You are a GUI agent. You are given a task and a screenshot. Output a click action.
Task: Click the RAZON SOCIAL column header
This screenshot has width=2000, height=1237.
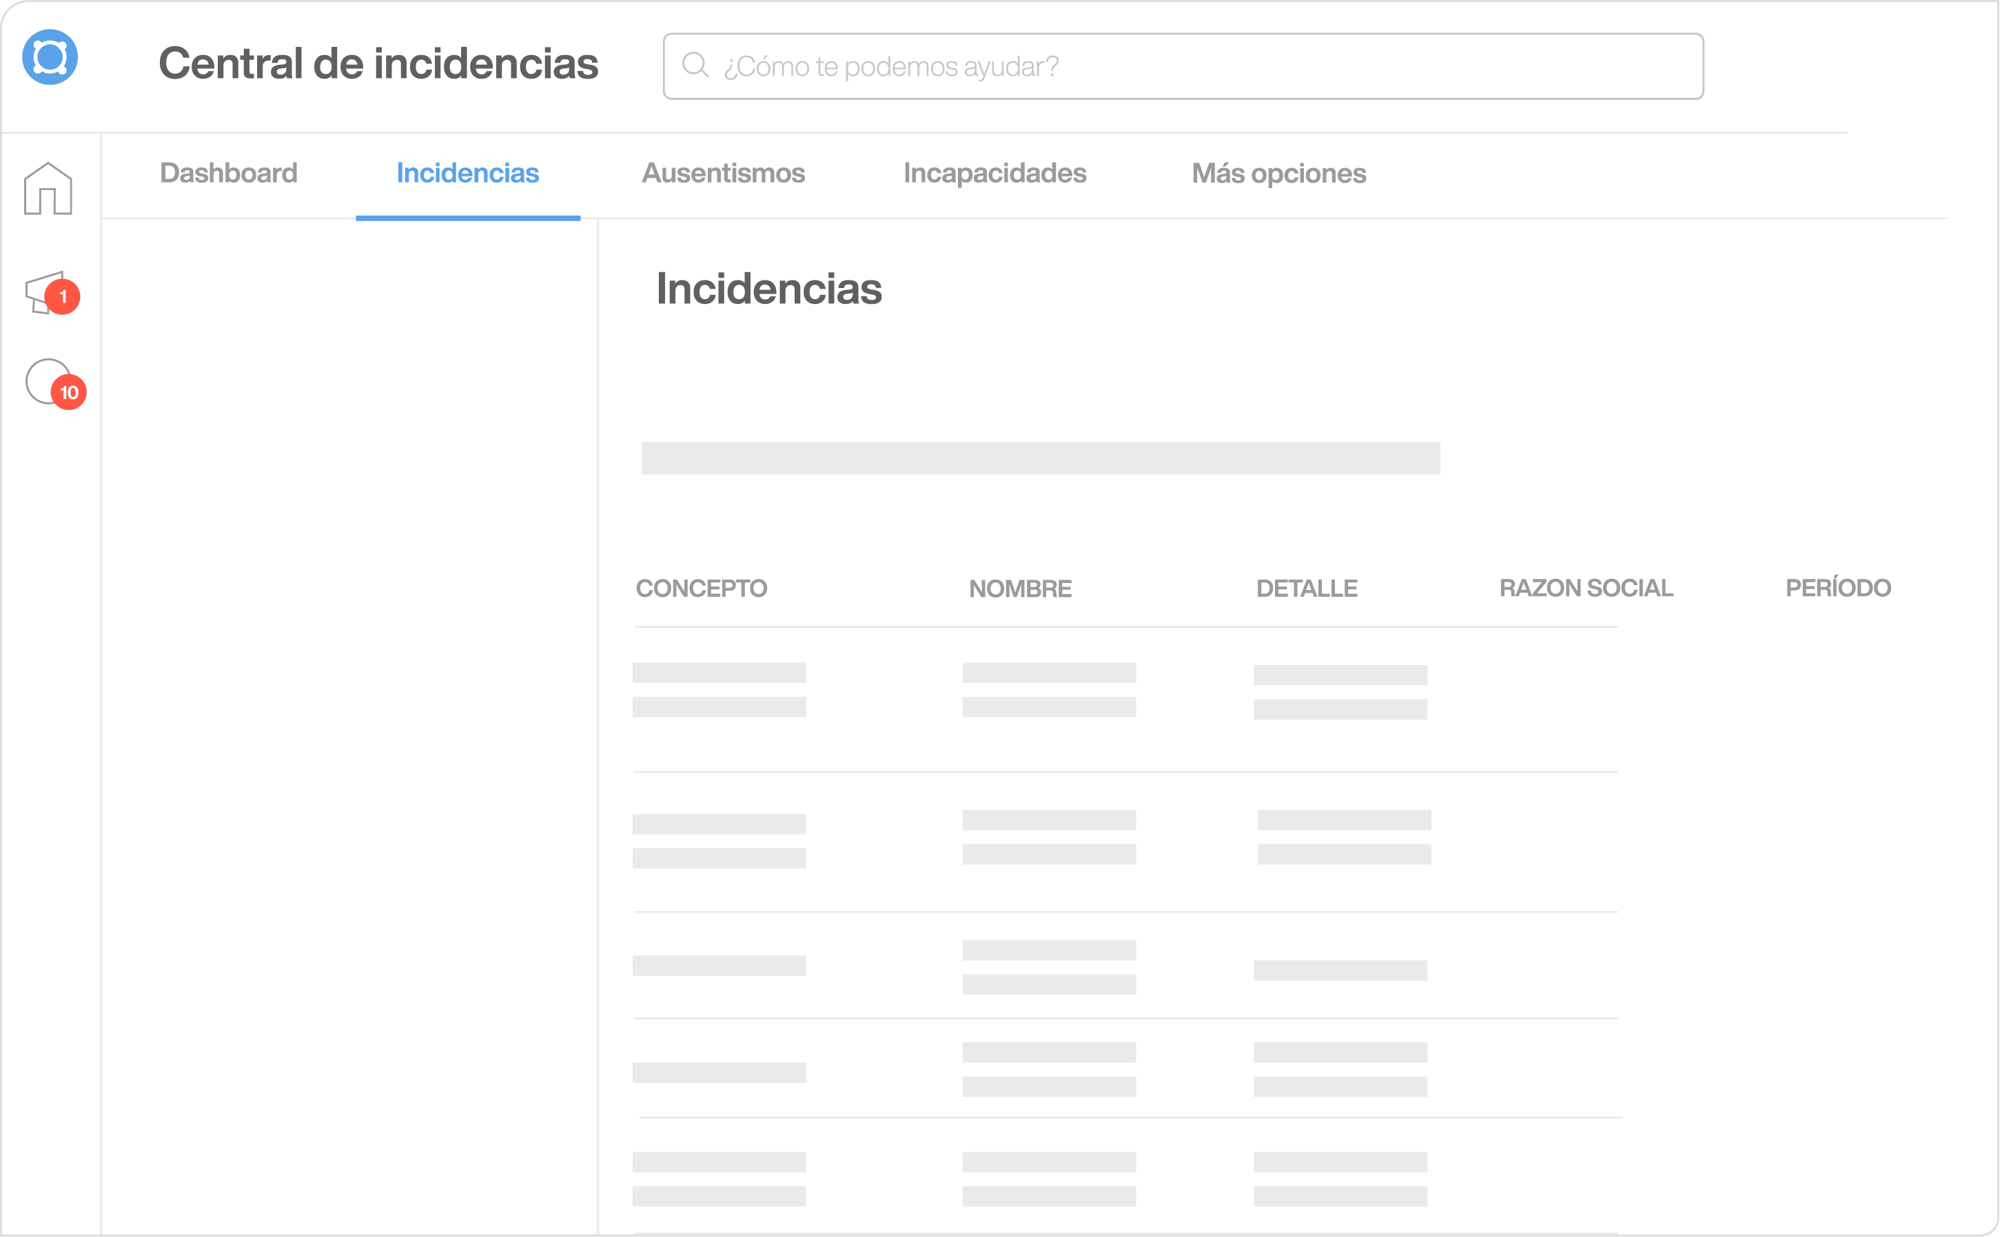click(1586, 588)
